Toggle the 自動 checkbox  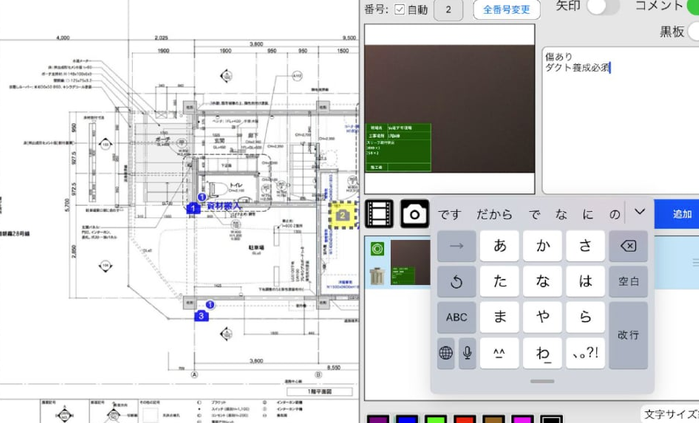(399, 9)
